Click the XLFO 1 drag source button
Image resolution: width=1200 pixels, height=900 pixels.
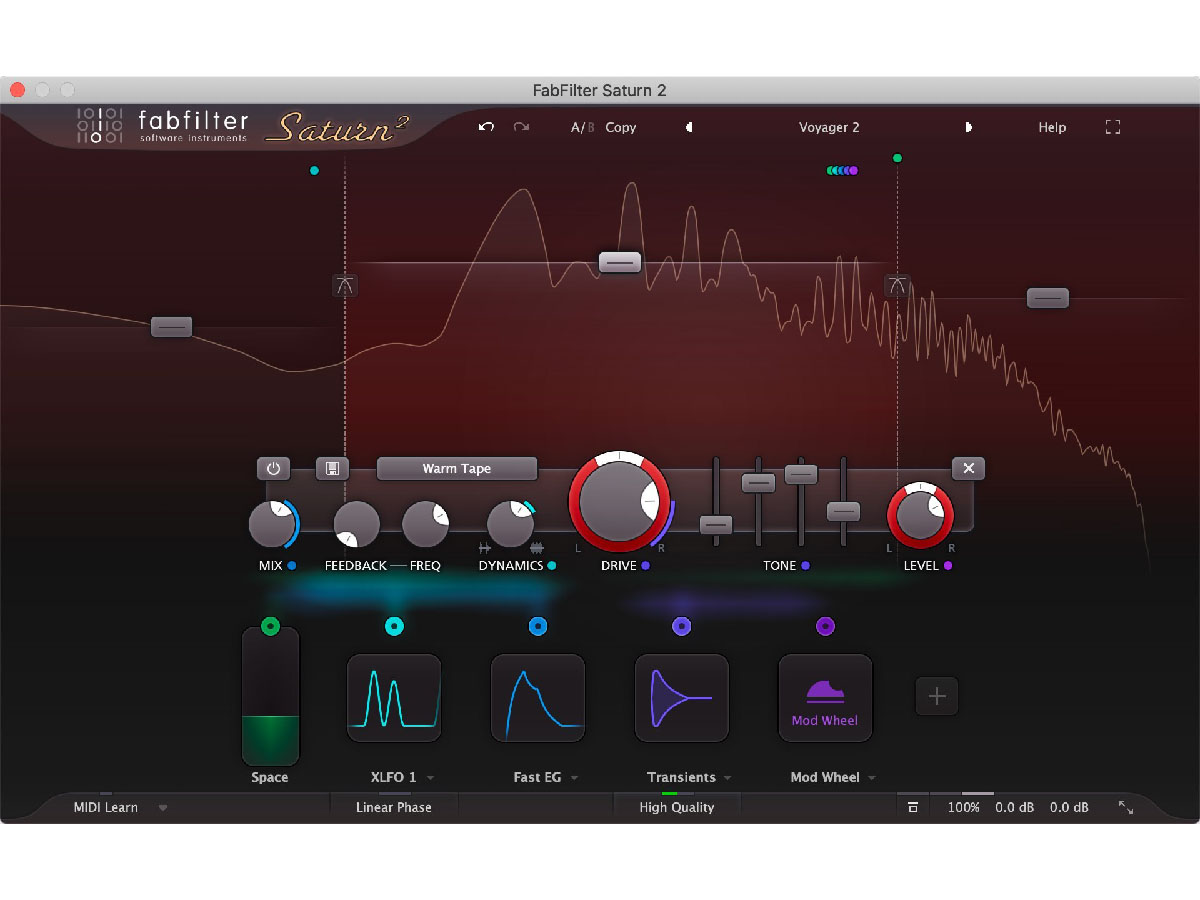click(x=394, y=626)
